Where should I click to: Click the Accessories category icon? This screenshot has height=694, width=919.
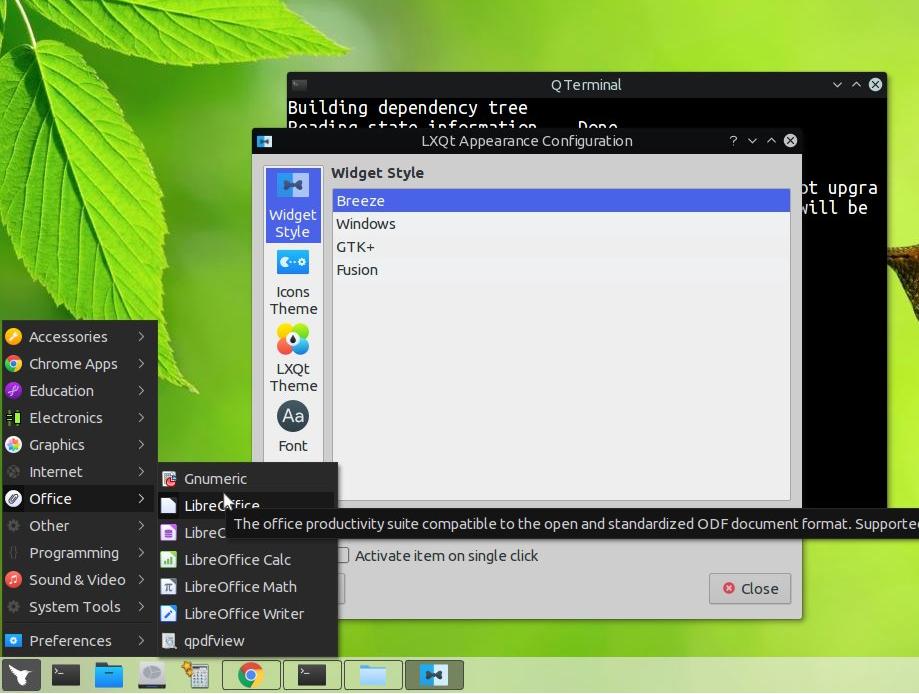pos(13,336)
